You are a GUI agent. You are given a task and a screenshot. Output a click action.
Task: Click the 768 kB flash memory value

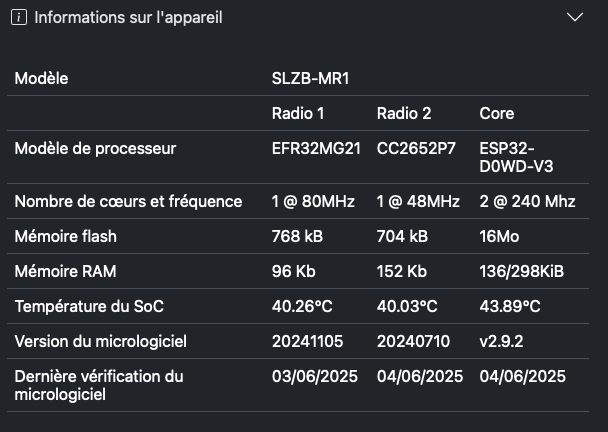(297, 236)
